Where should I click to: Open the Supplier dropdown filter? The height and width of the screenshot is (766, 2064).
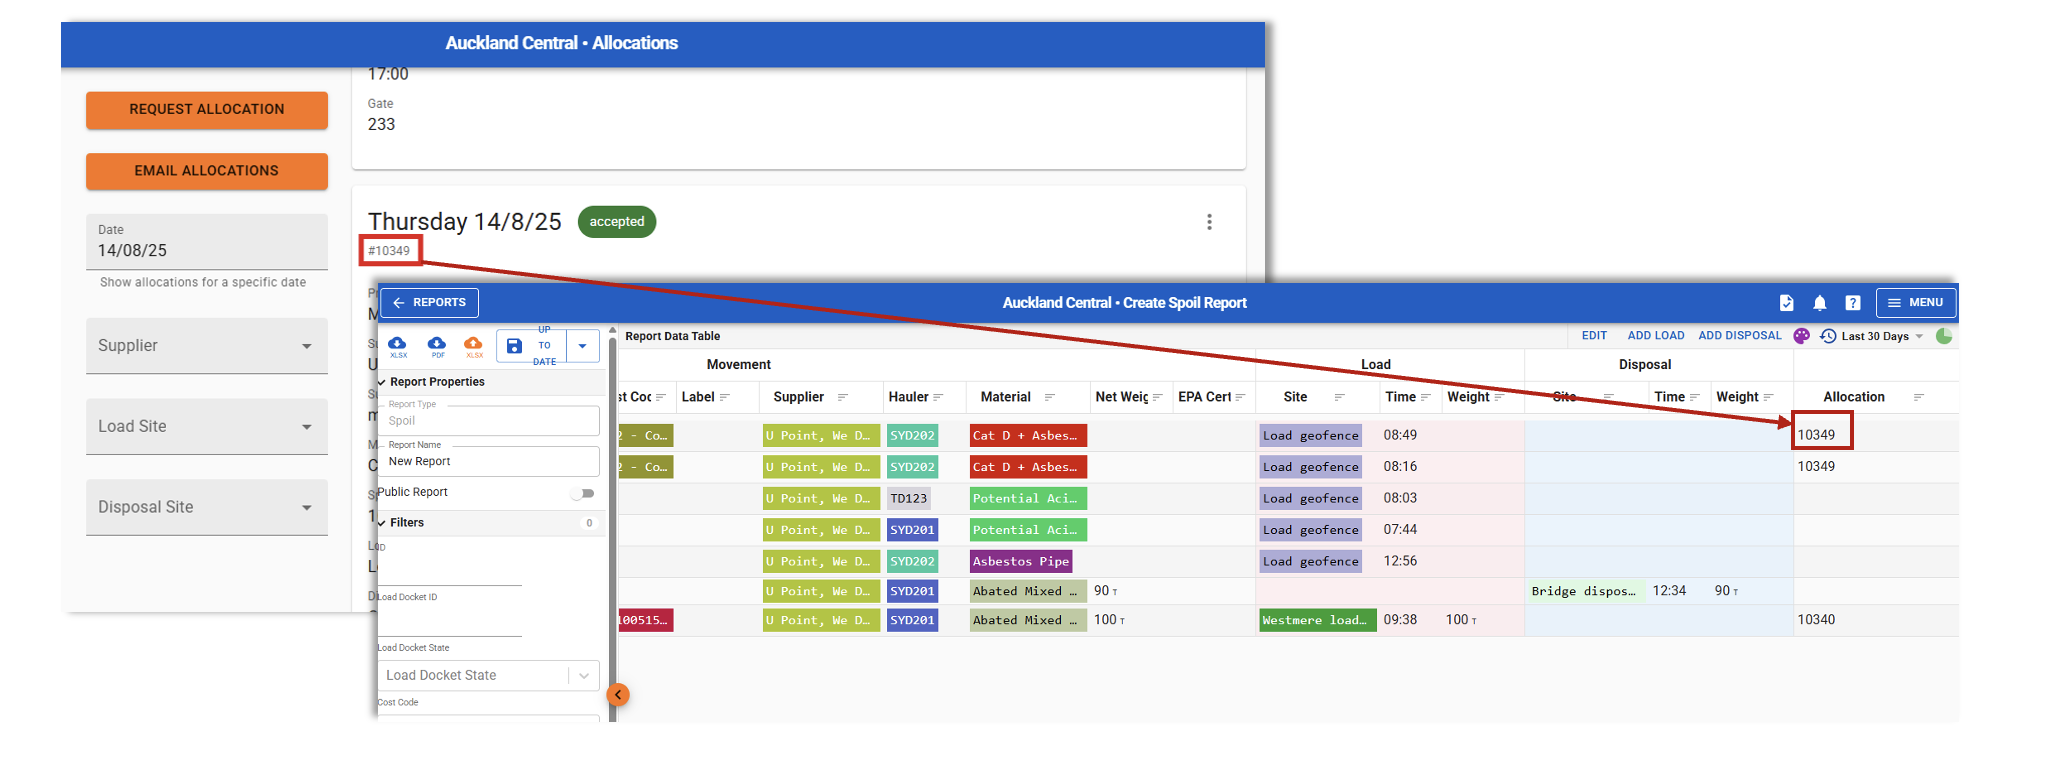(x=206, y=346)
